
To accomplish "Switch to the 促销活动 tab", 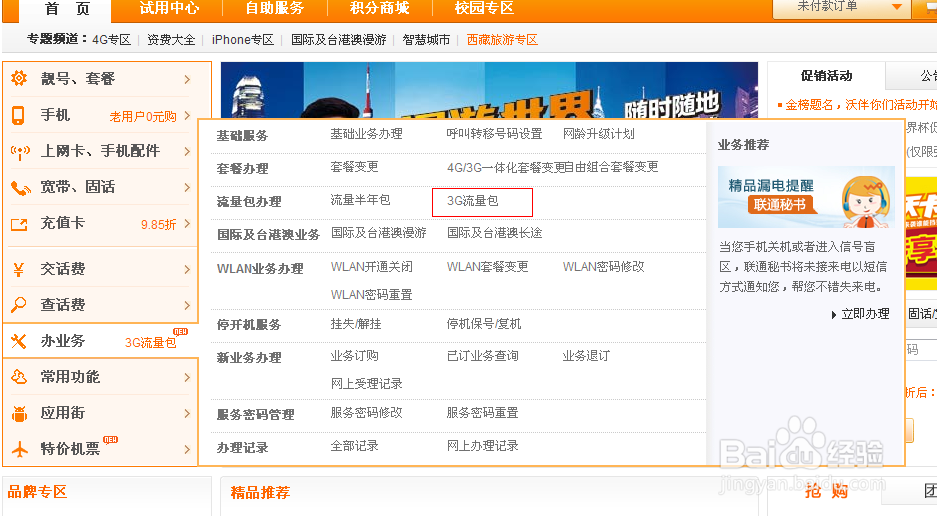I will pyautogui.click(x=826, y=76).
